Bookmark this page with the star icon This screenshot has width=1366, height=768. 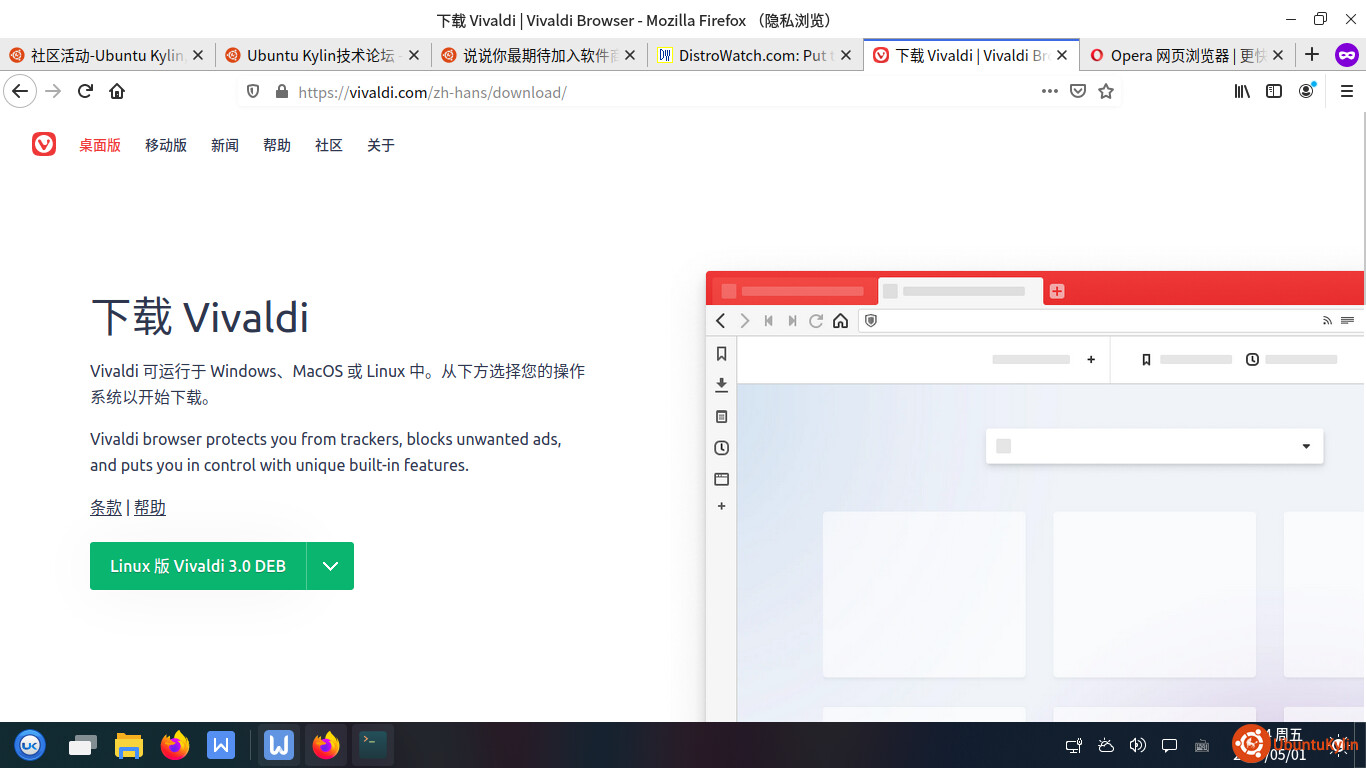click(1105, 91)
